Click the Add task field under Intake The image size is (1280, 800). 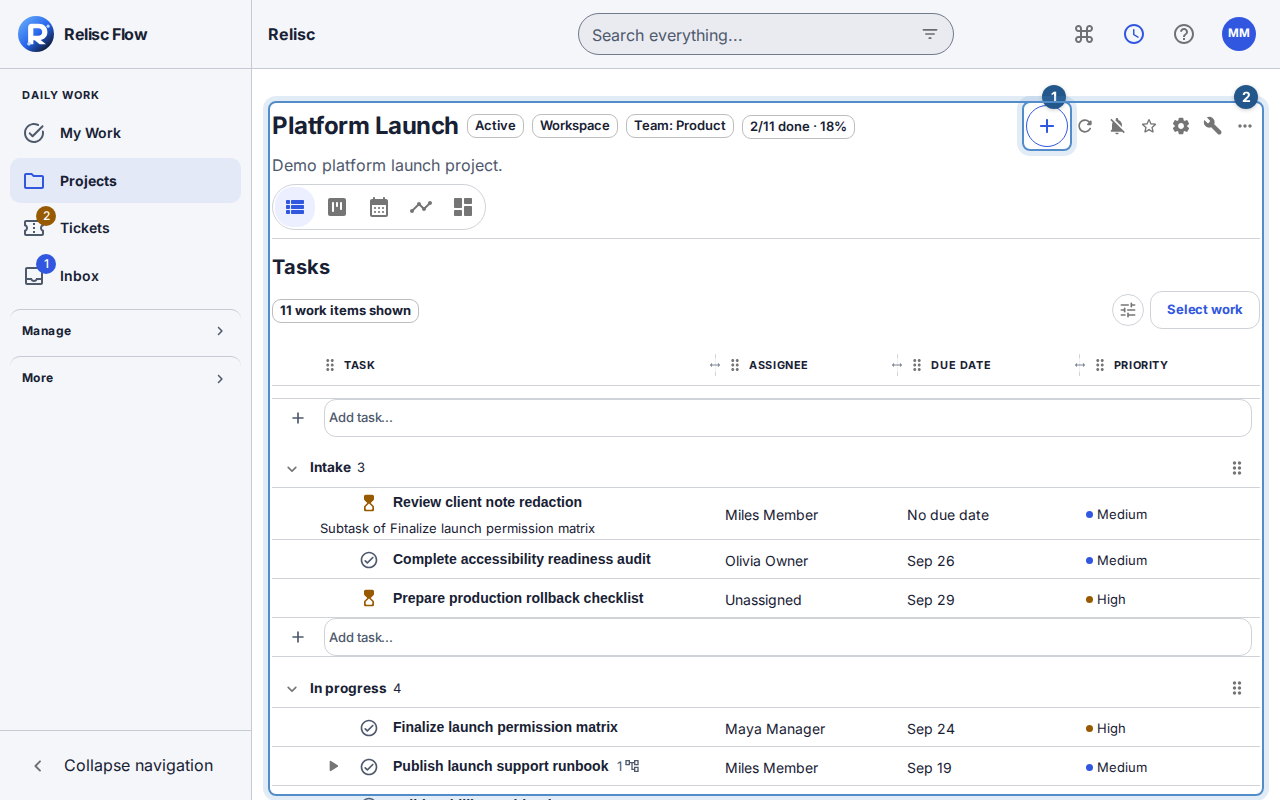(788, 637)
